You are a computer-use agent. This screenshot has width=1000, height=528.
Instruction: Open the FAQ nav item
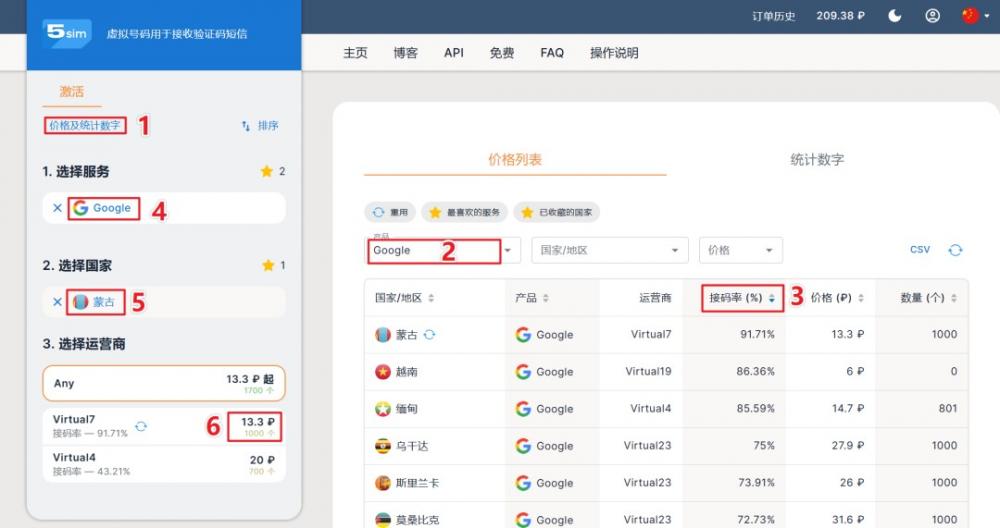click(x=552, y=53)
